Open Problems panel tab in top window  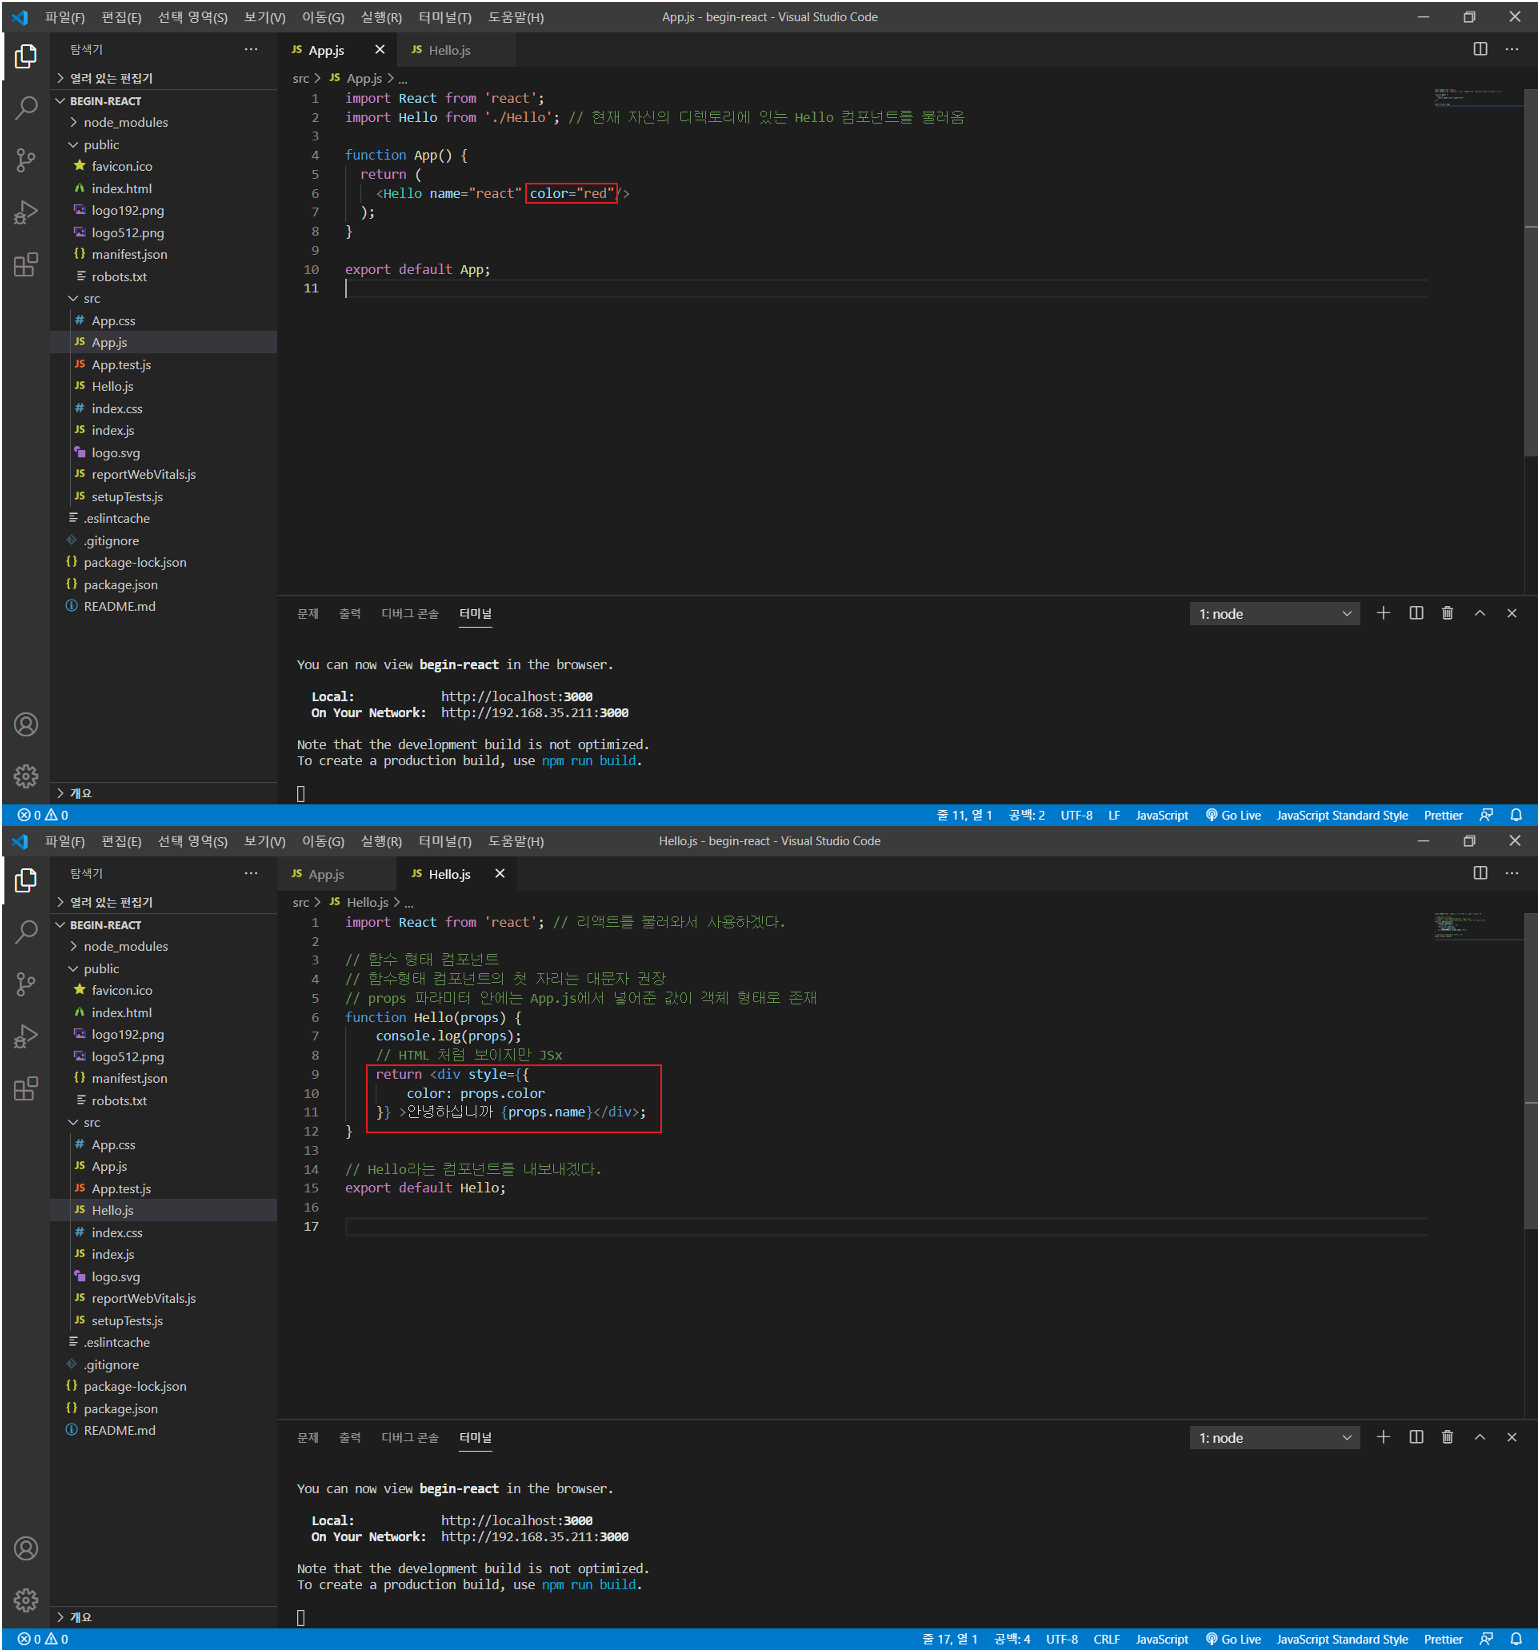[308, 613]
